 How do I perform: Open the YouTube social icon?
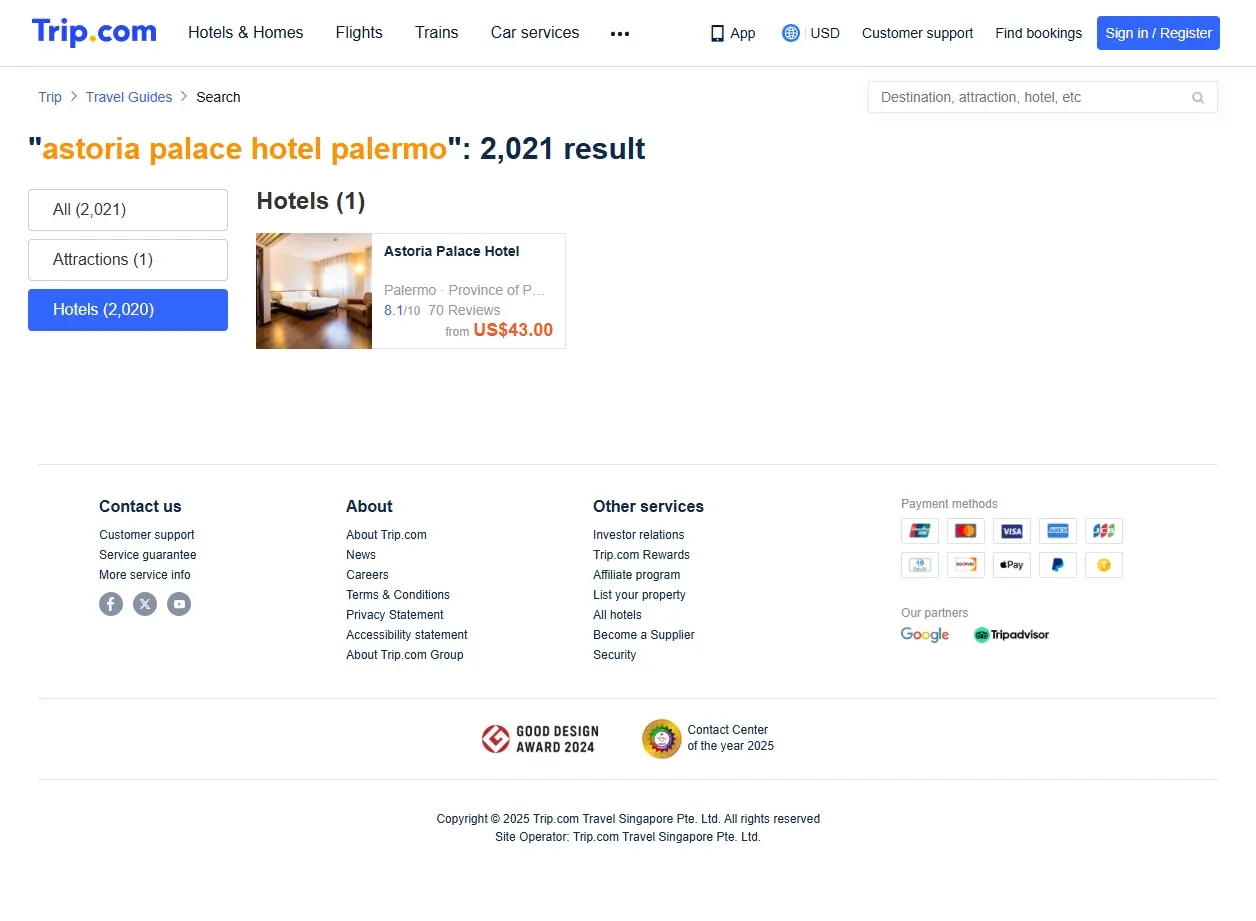coord(179,604)
